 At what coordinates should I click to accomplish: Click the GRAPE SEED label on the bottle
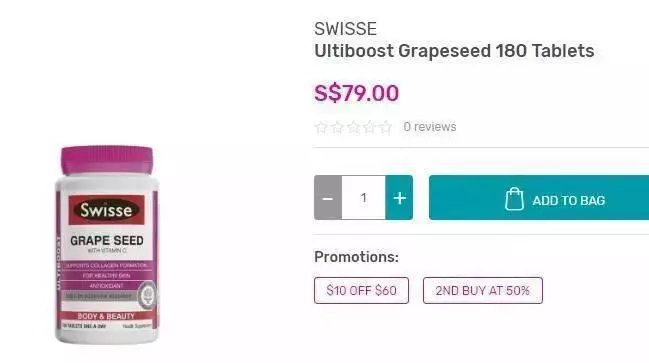(107, 240)
